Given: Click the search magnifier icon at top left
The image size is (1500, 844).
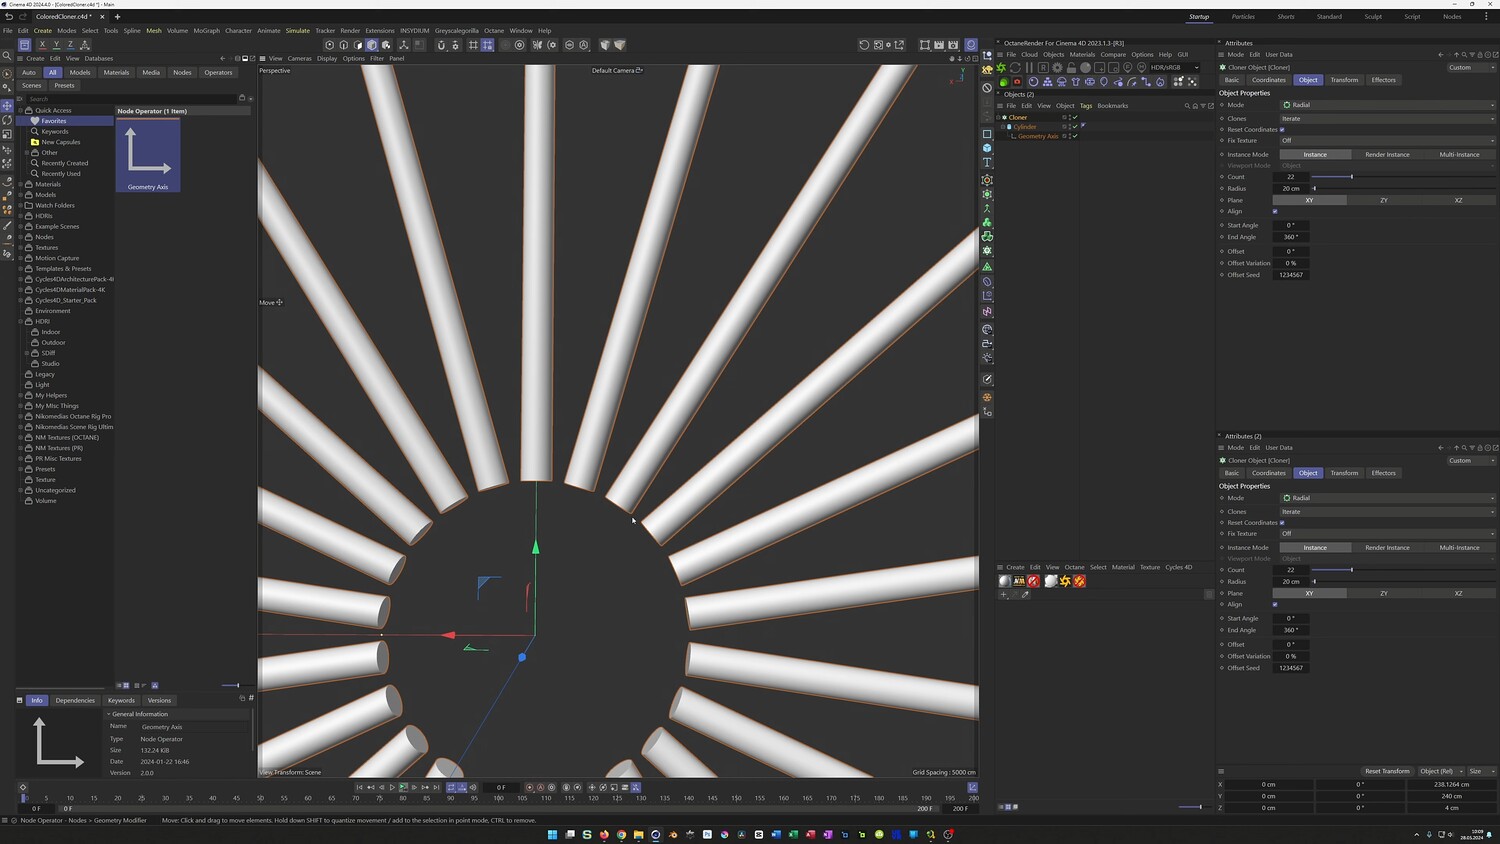Looking at the screenshot, I should tap(7, 56).
